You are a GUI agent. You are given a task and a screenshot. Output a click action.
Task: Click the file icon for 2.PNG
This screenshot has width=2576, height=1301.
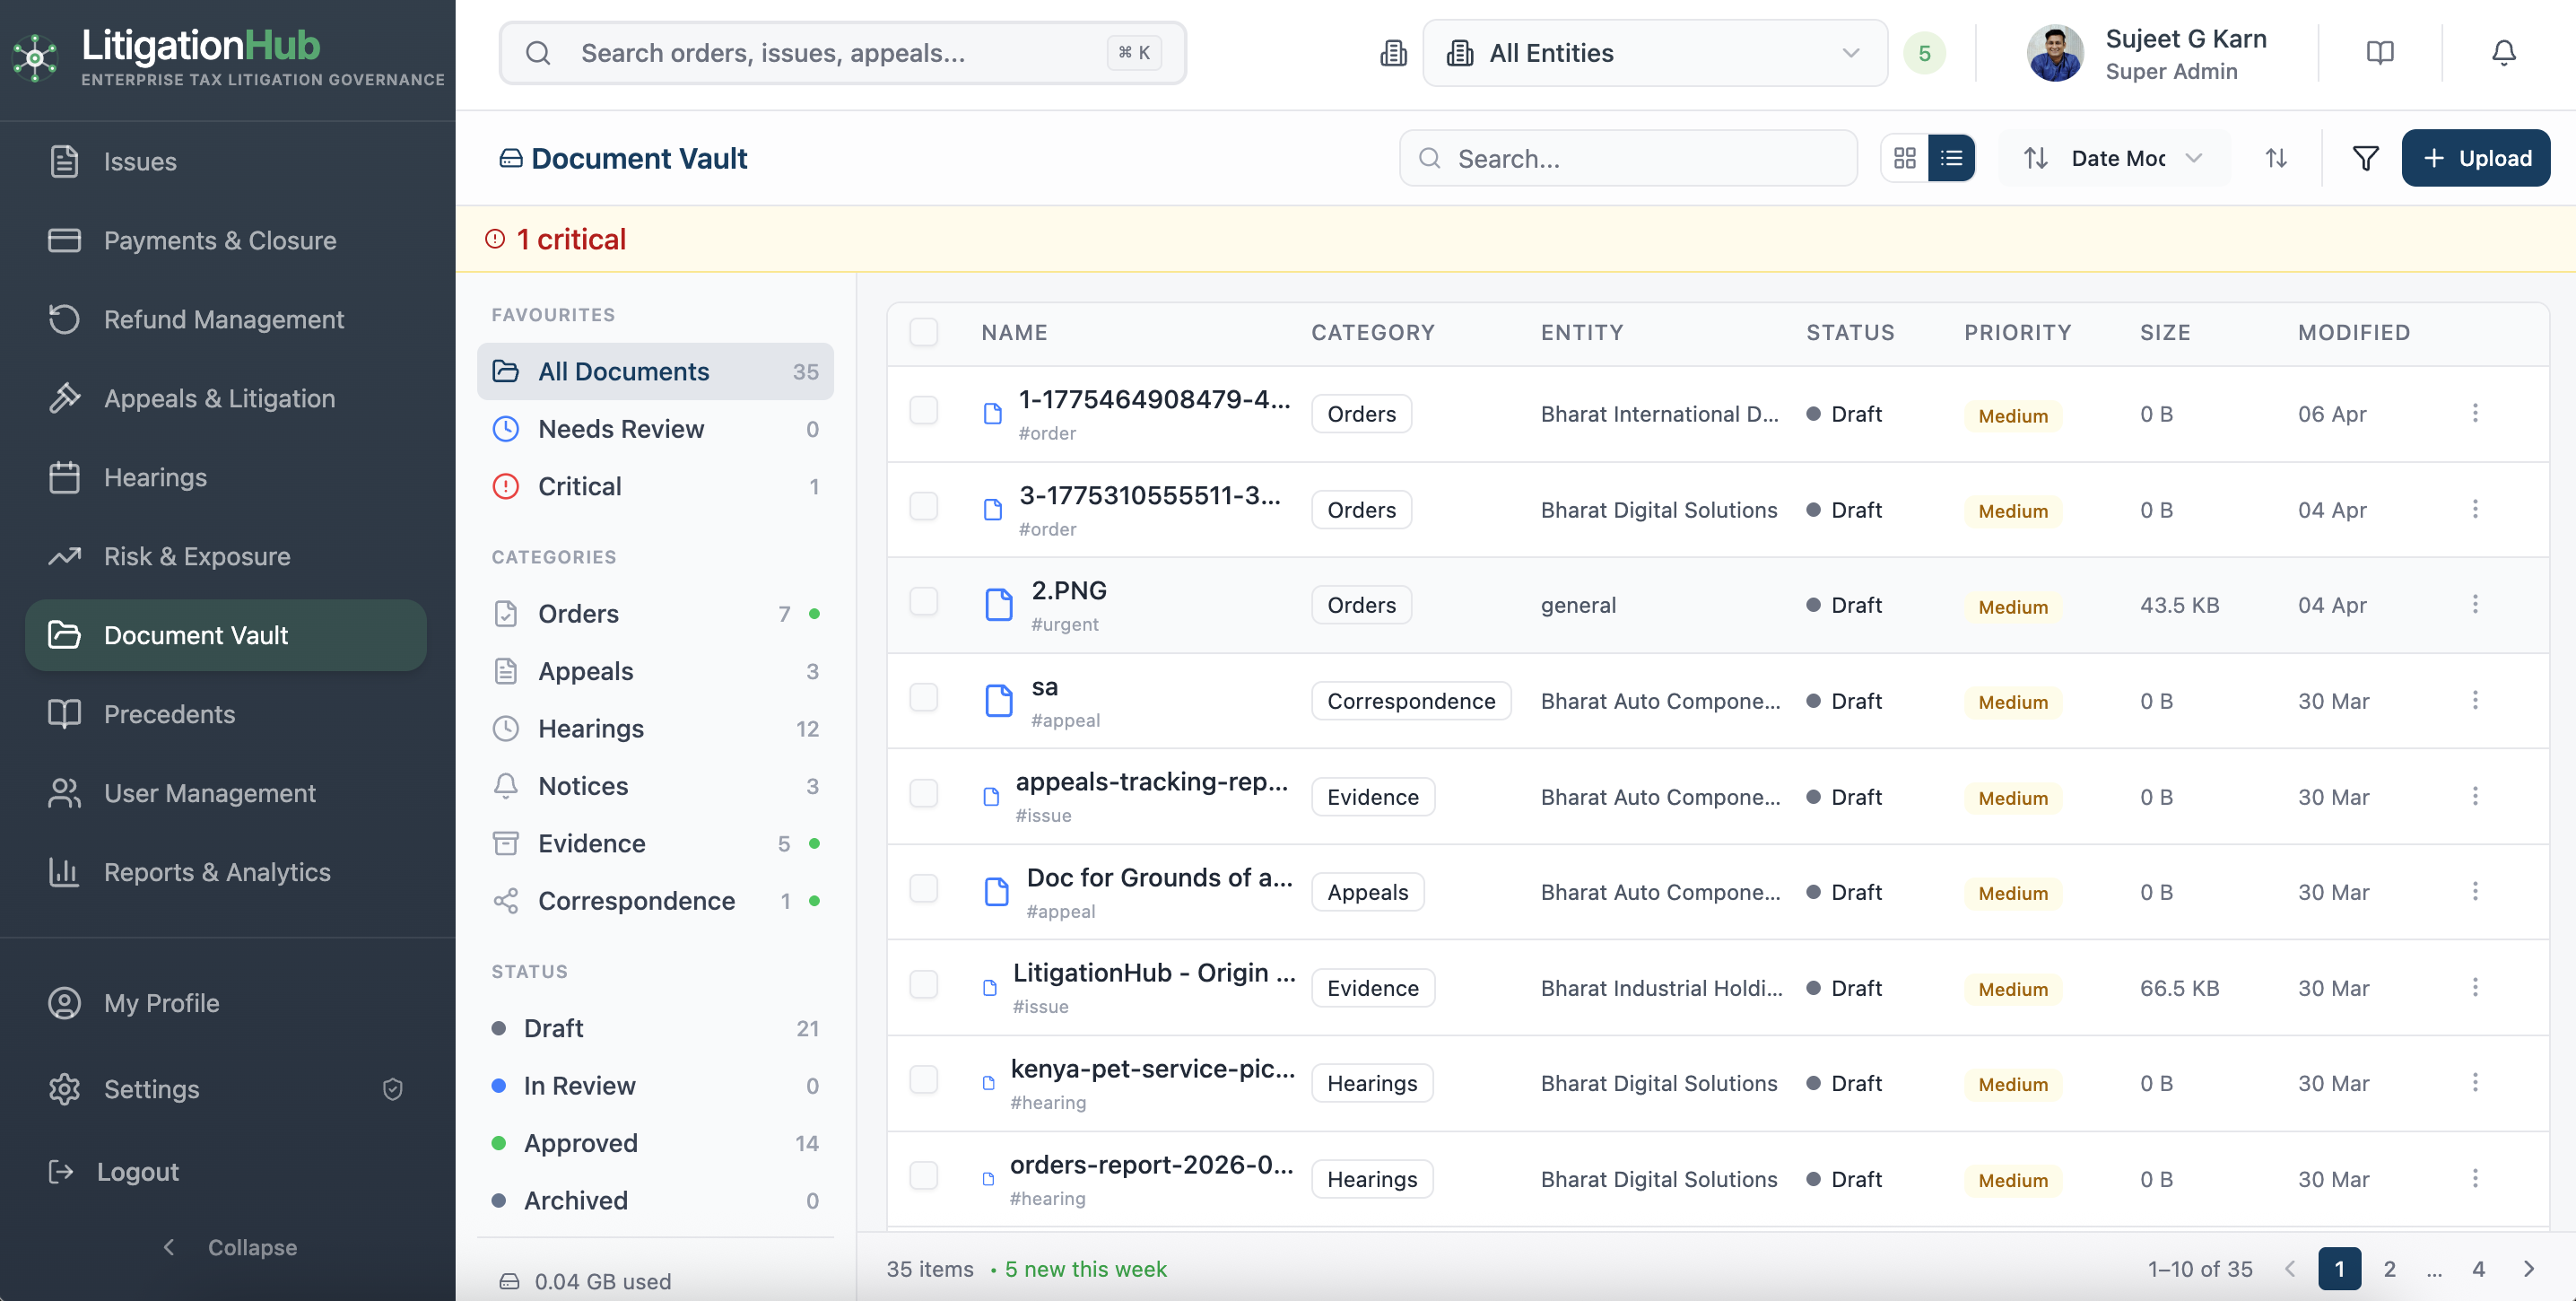click(x=999, y=605)
